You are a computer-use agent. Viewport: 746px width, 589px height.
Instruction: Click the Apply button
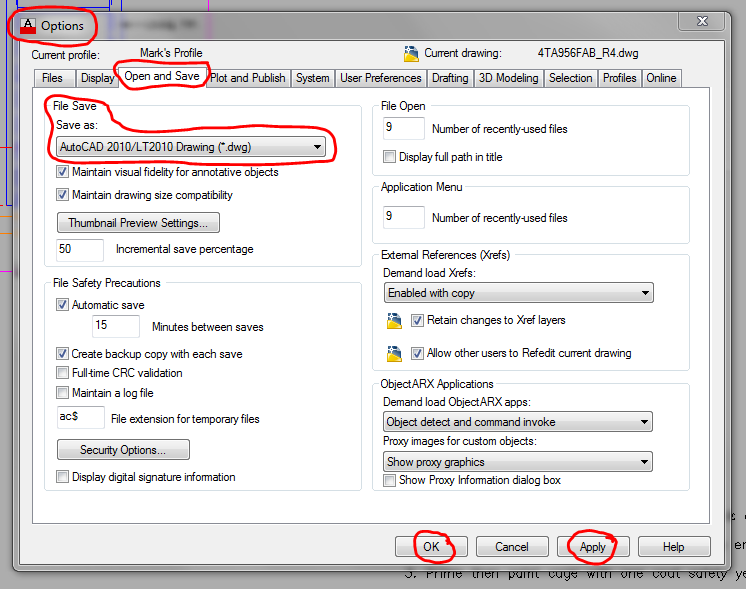(x=593, y=547)
